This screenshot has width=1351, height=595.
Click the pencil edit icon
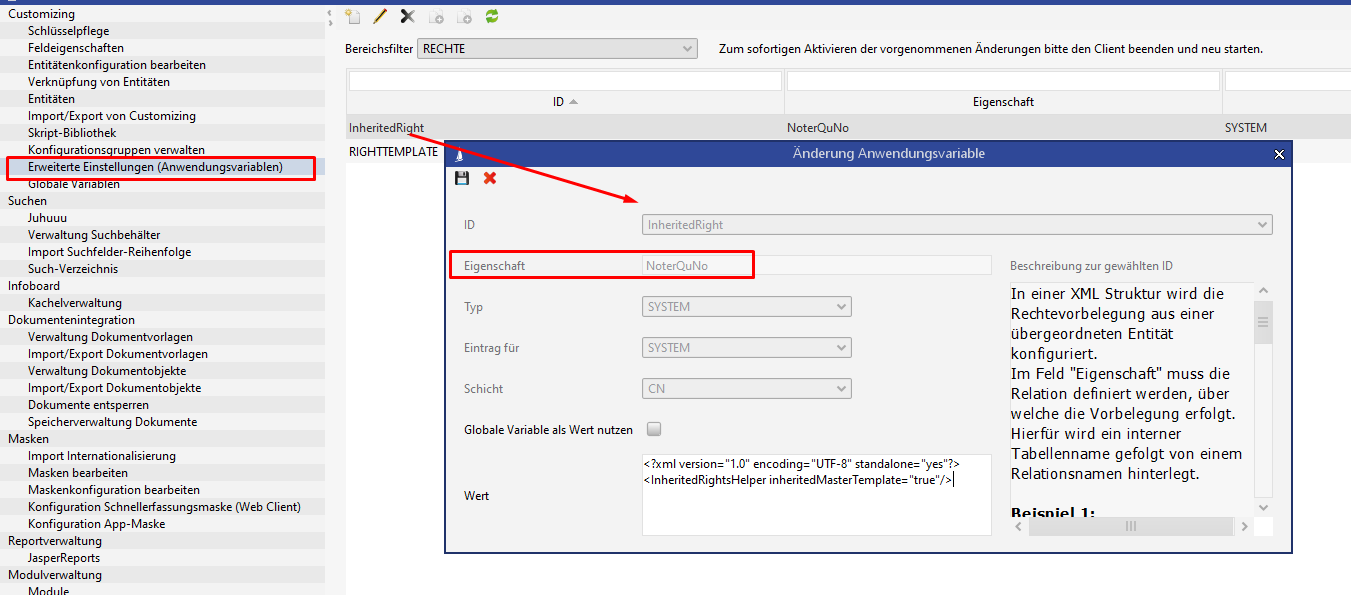[x=380, y=16]
